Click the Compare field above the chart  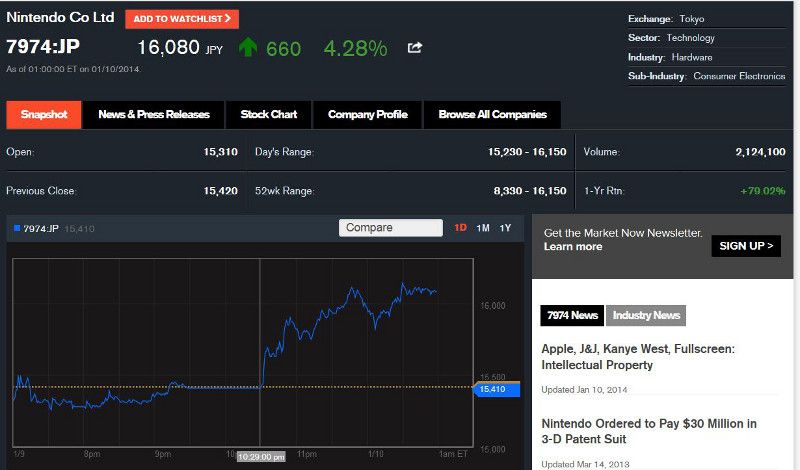(390, 228)
